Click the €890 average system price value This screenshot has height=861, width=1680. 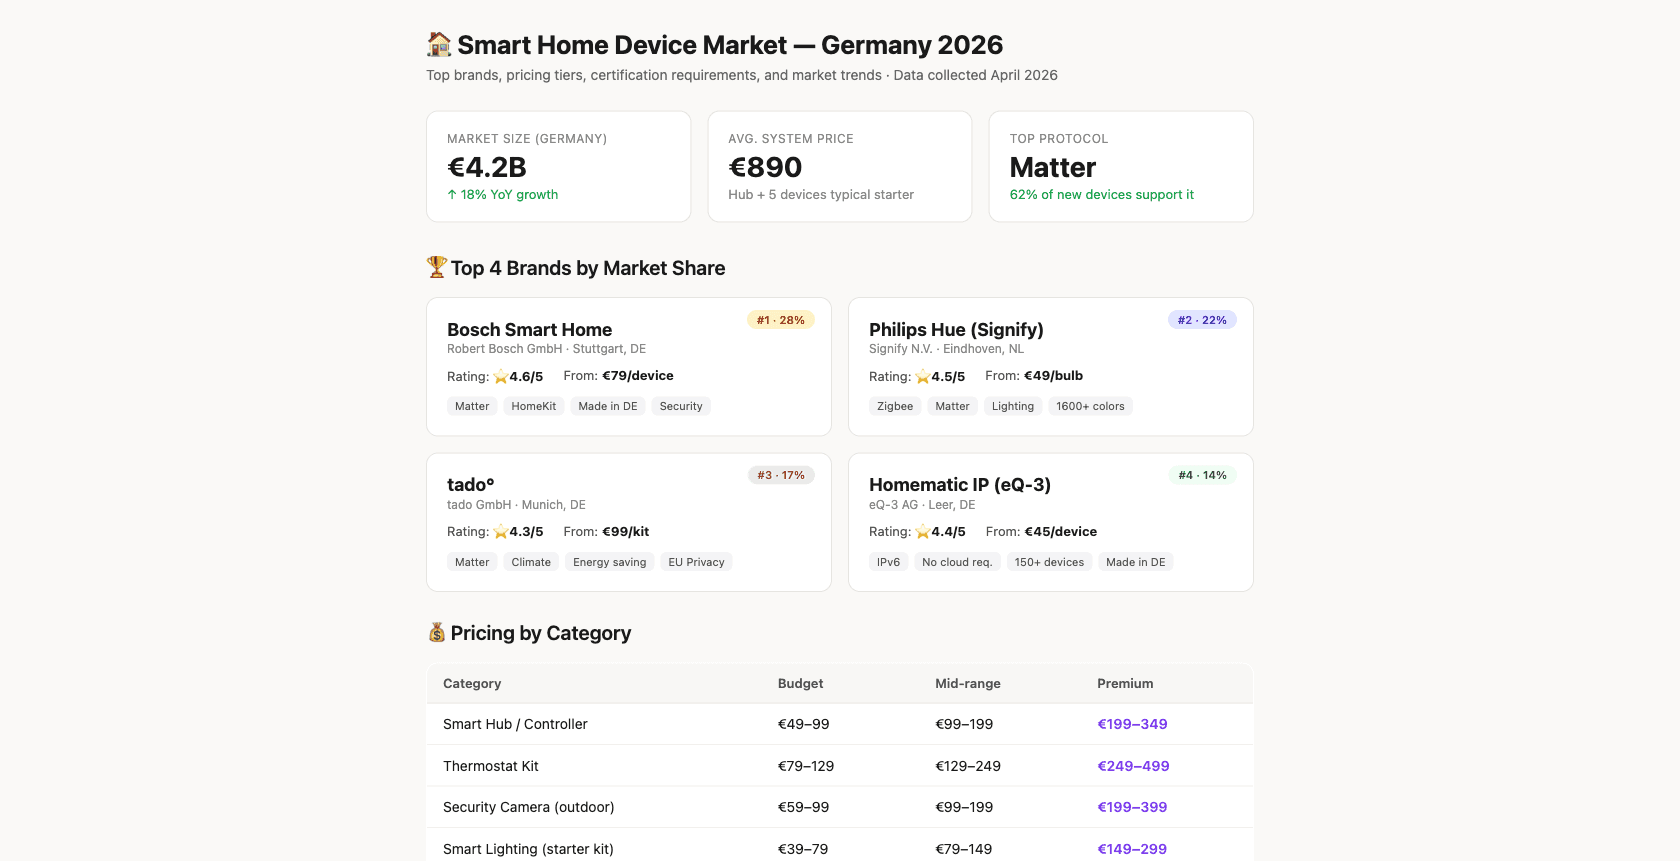click(765, 167)
